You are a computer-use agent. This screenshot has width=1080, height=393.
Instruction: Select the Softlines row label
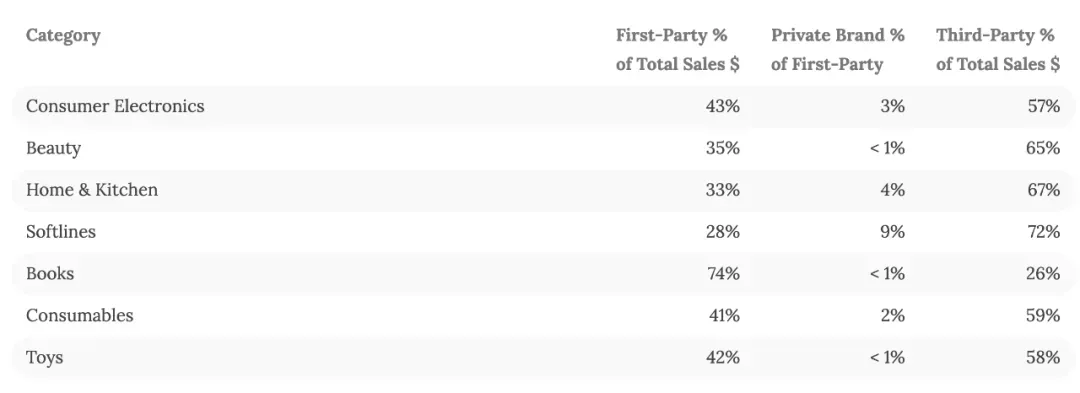(x=61, y=232)
